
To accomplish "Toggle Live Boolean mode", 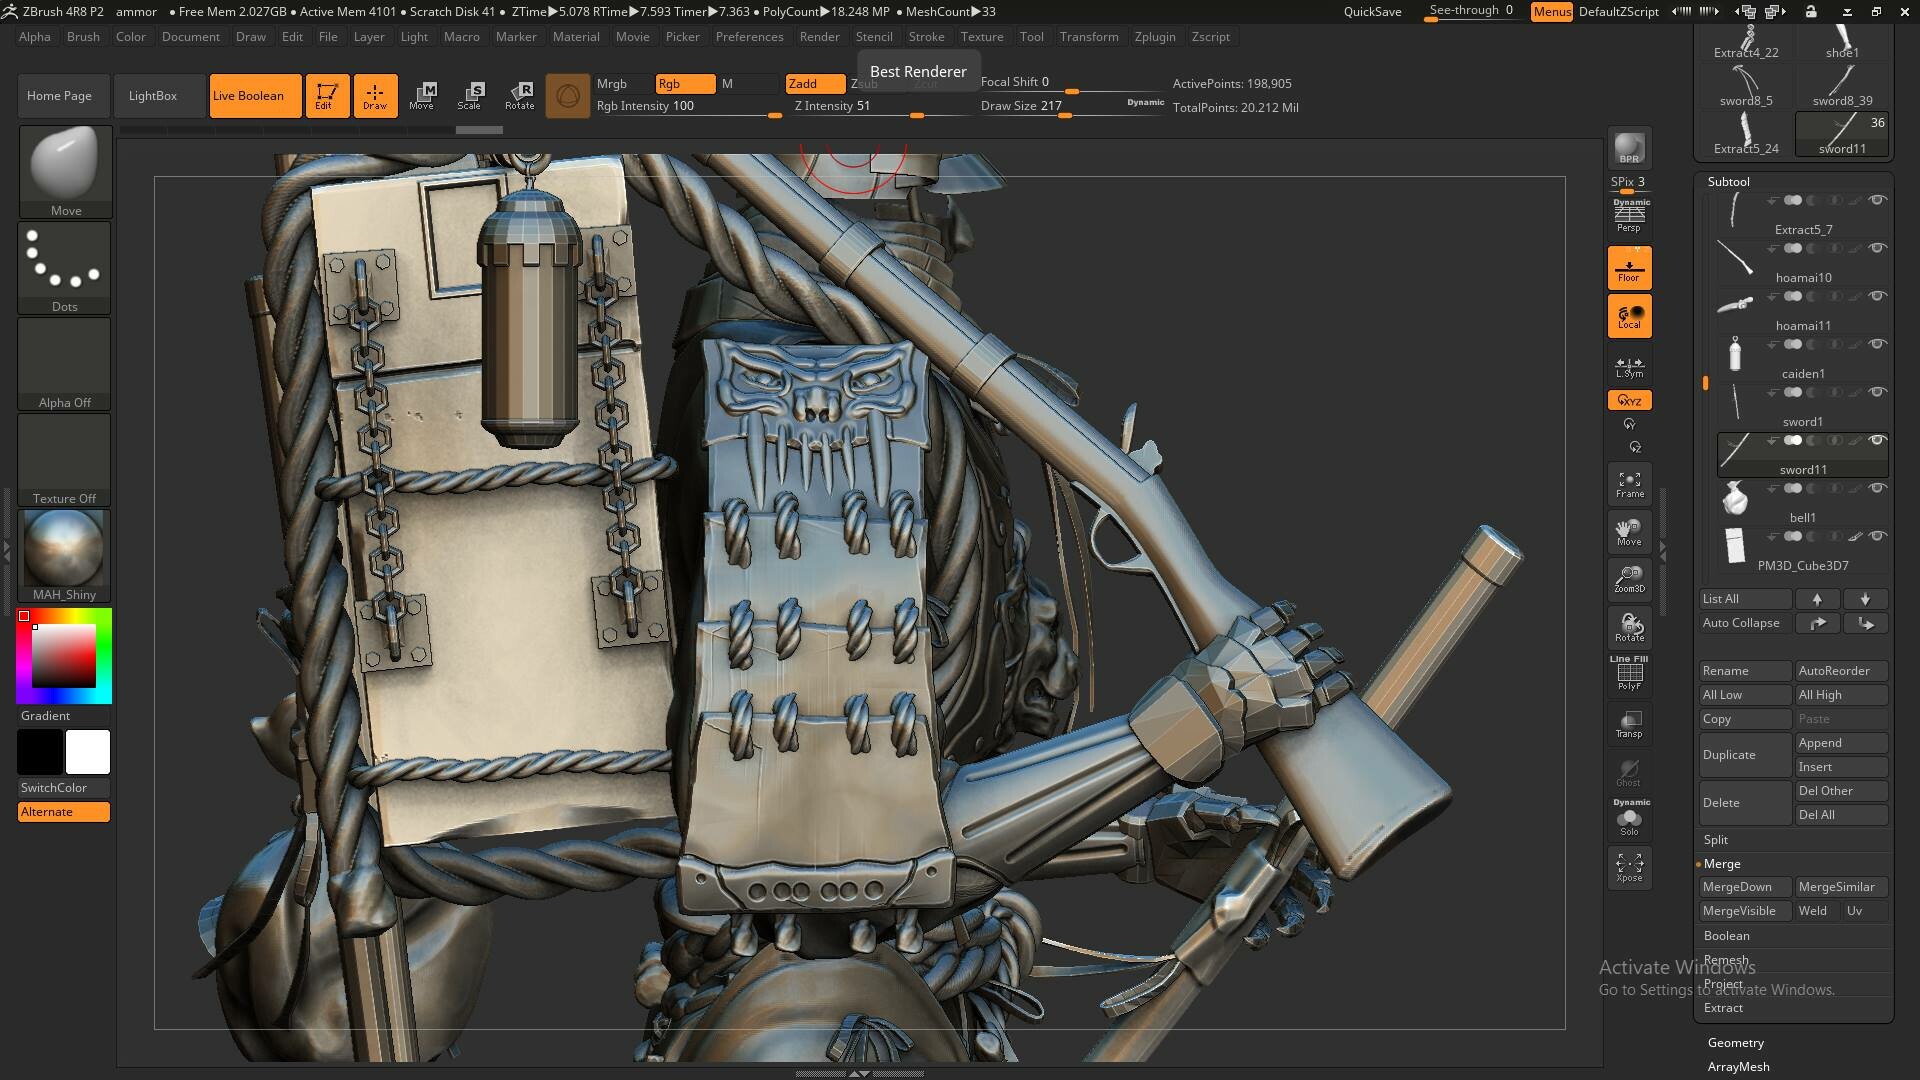I will 255,96.
